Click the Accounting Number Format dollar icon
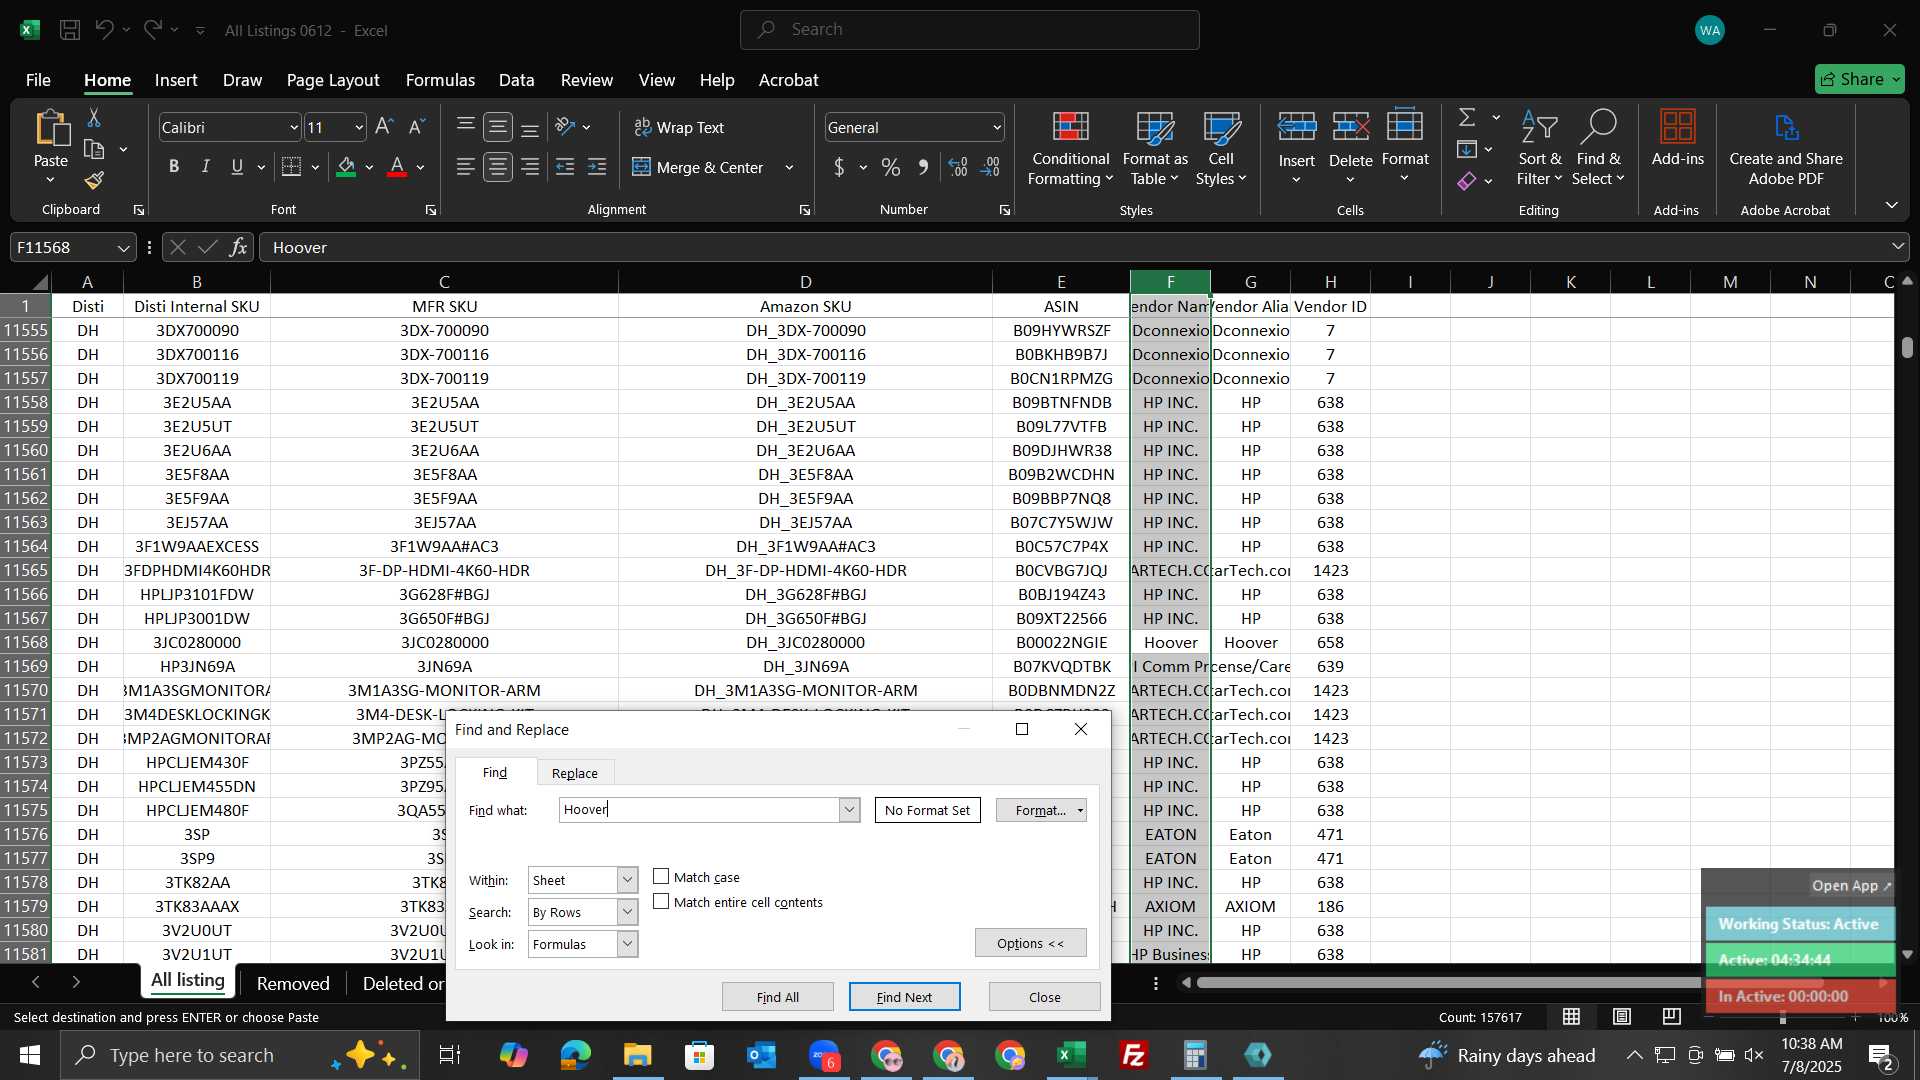This screenshot has height=1080, width=1920. [x=839, y=167]
